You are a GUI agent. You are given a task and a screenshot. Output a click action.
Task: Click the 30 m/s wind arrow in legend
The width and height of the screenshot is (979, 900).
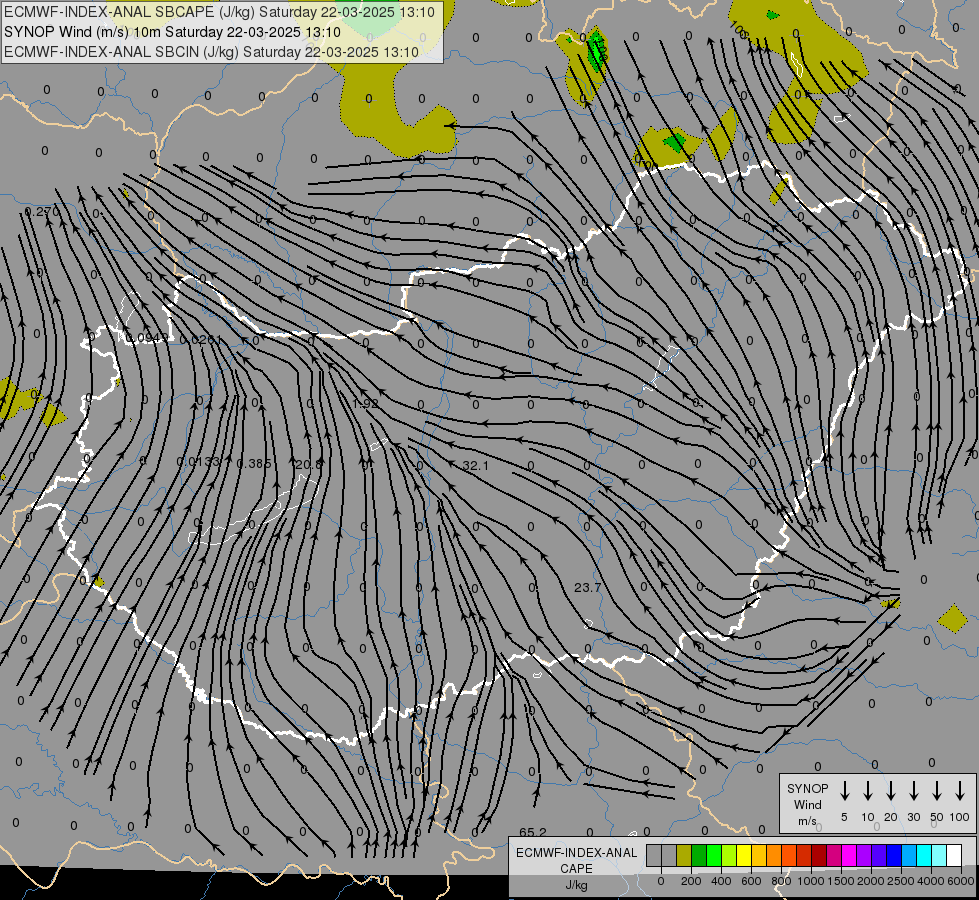(x=913, y=791)
